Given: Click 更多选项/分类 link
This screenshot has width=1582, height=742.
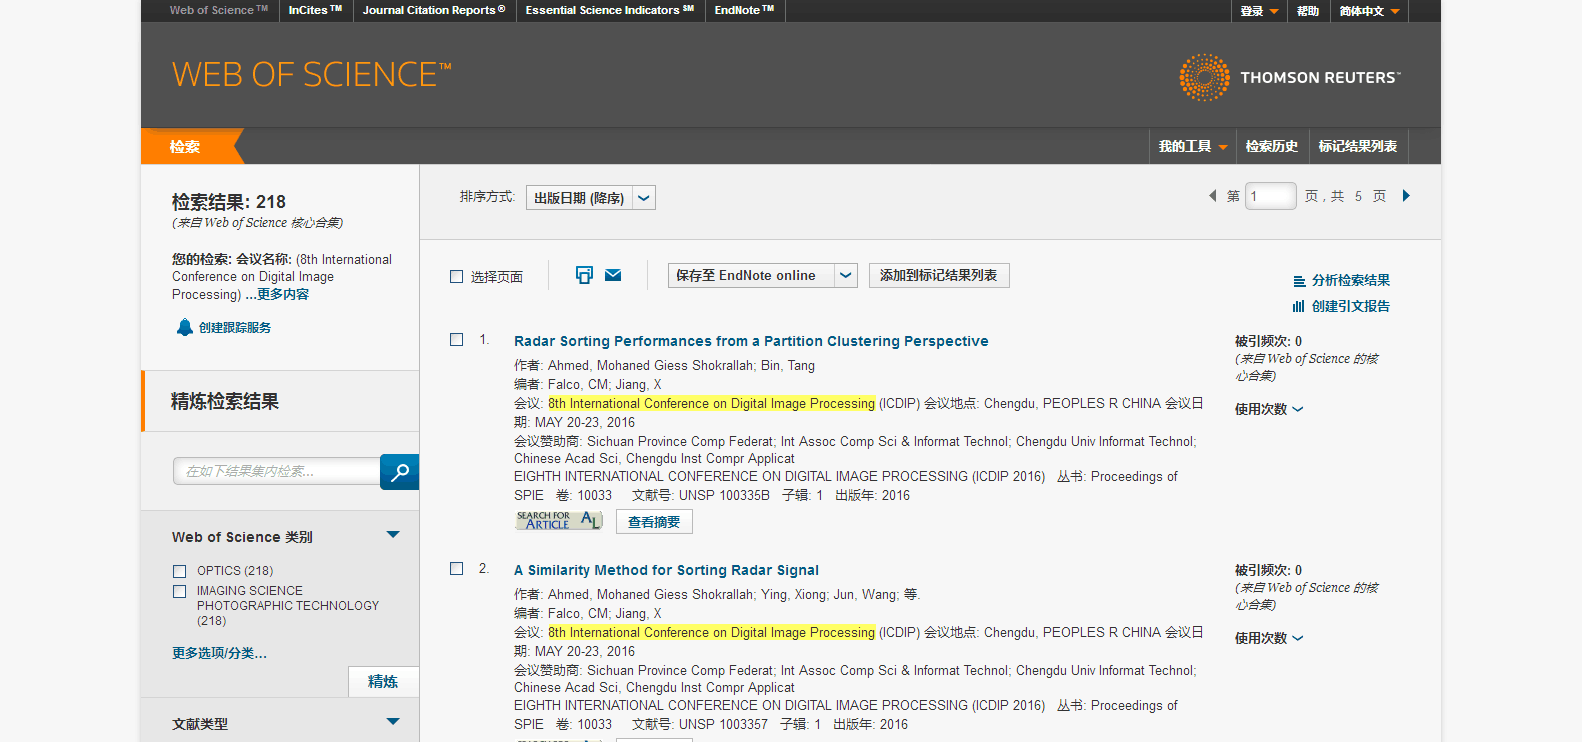Looking at the screenshot, I should tap(219, 653).
